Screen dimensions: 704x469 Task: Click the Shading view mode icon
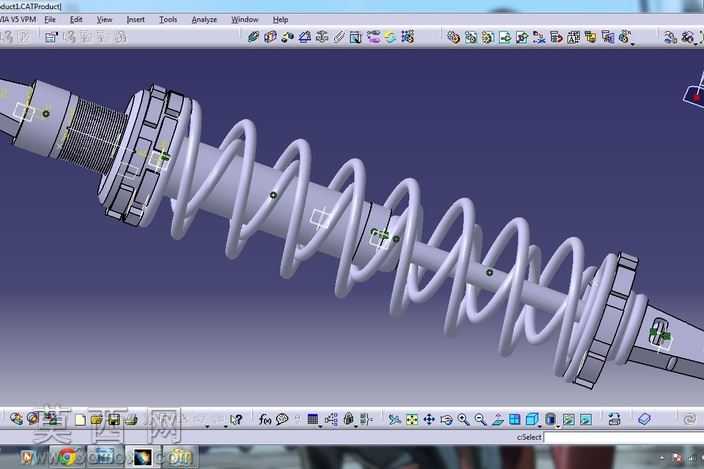tap(550, 420)
